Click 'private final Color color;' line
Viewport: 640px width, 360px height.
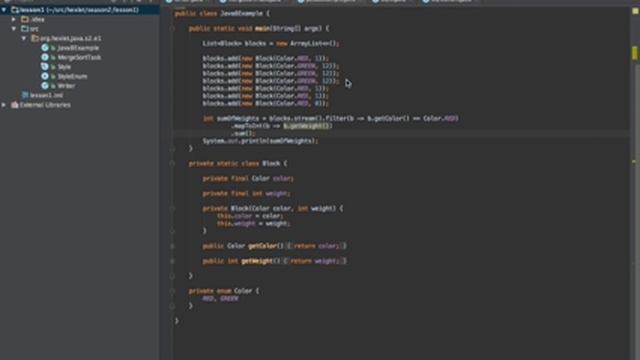[x=248, y=178]
